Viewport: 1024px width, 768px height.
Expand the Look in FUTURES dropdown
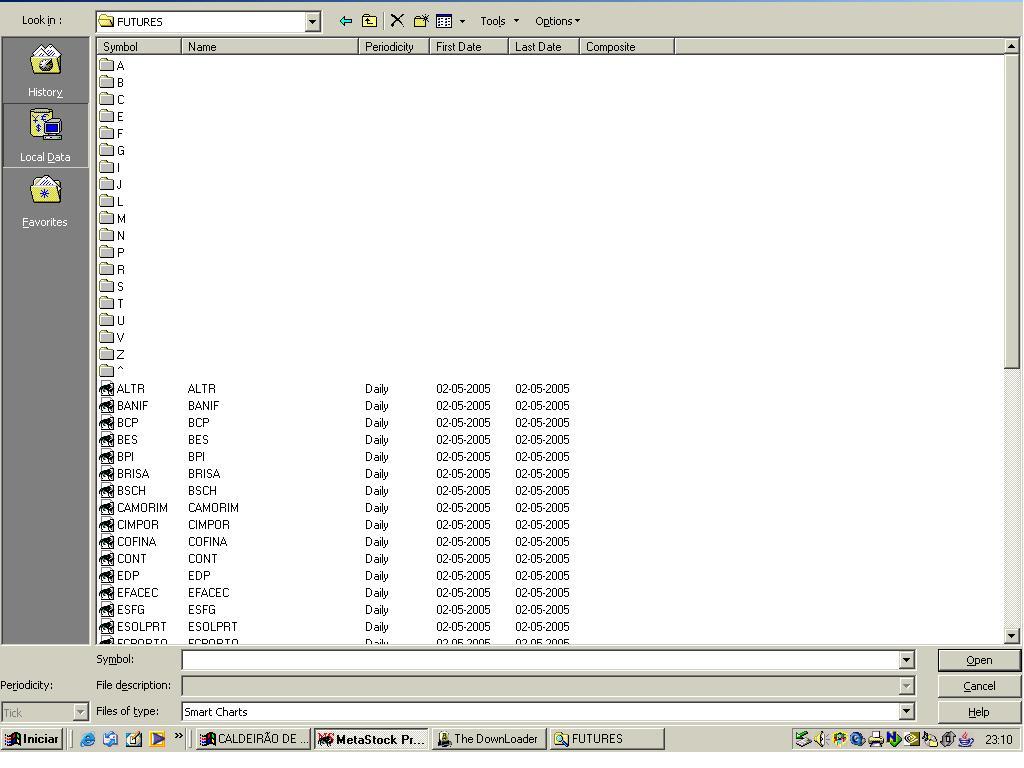[x=313, y=22]
